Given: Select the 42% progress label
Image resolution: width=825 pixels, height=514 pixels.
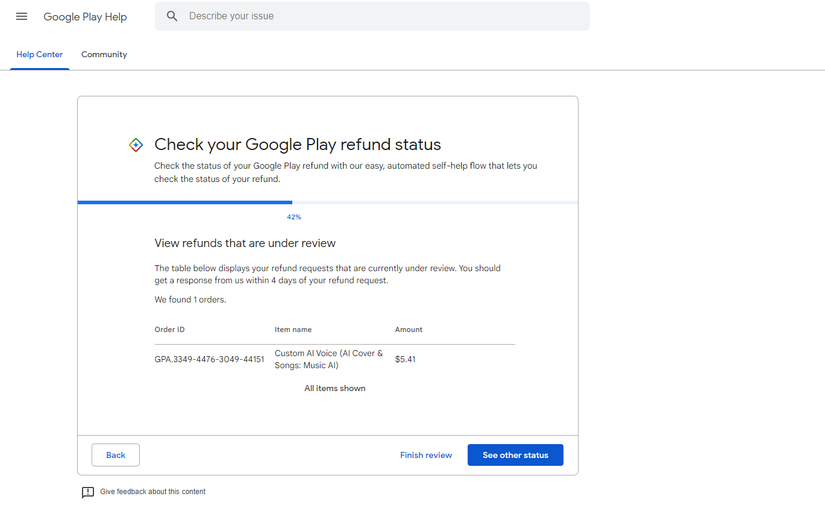Looking at the screenshot, I should click(x=294, y=217).
